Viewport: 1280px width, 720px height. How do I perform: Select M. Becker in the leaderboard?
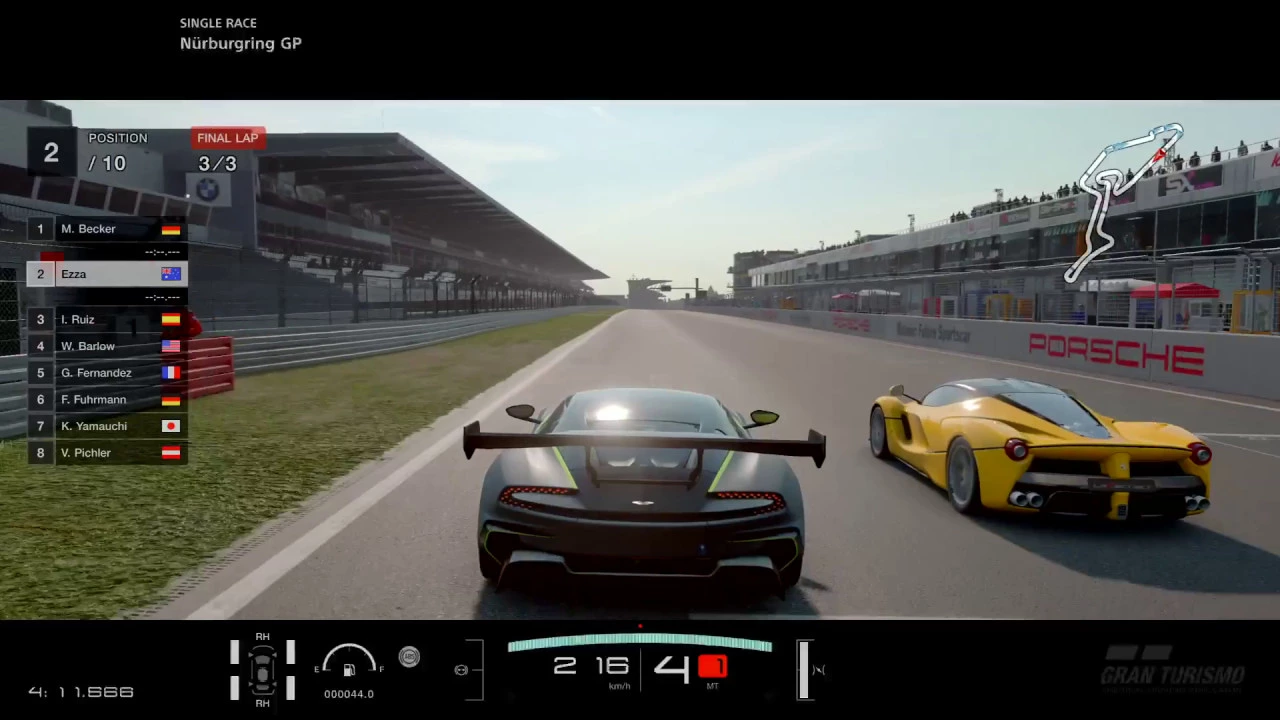[107, 229]
